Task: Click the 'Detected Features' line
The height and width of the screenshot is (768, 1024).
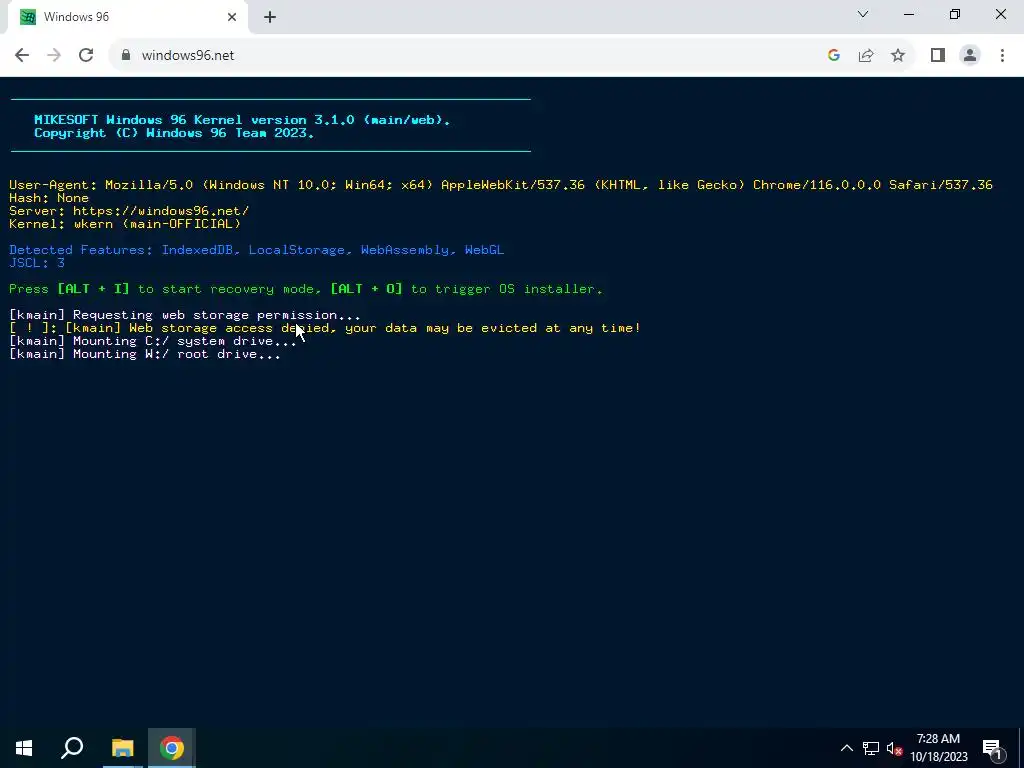Action: click(257, 250)
